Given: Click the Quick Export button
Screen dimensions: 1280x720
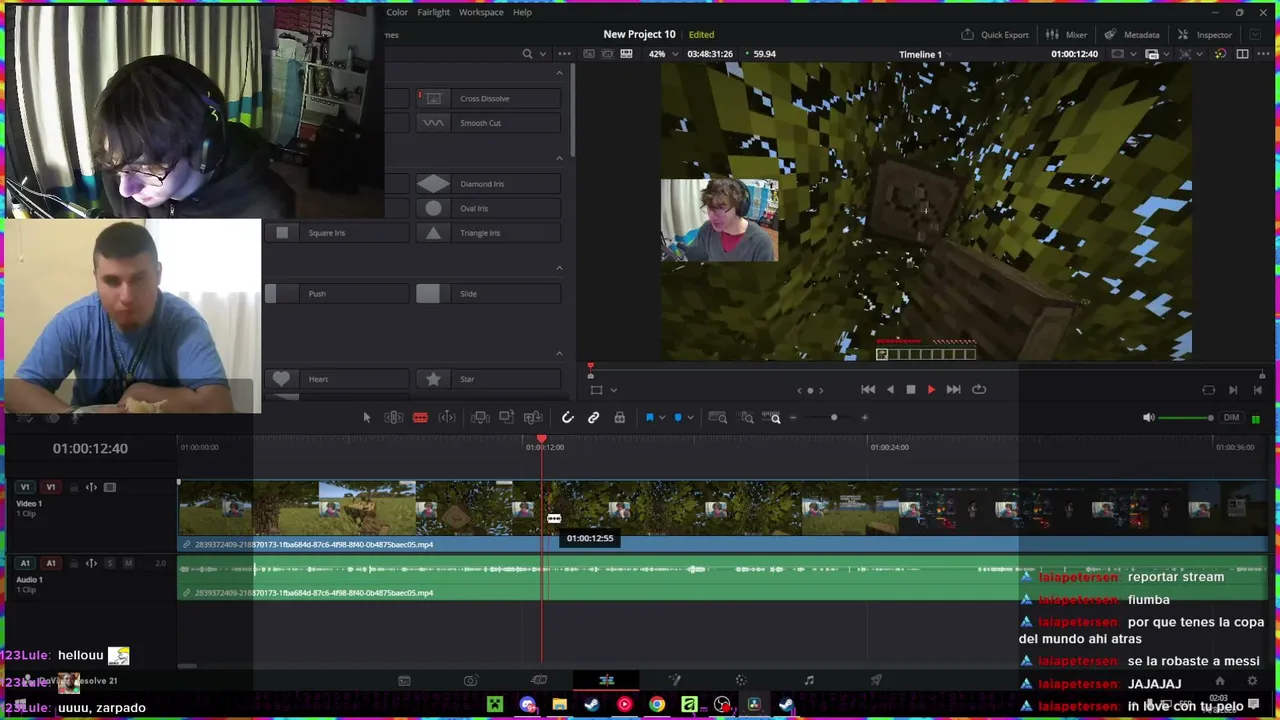Looking at the screenshot, I should click(x=995, y=35).
